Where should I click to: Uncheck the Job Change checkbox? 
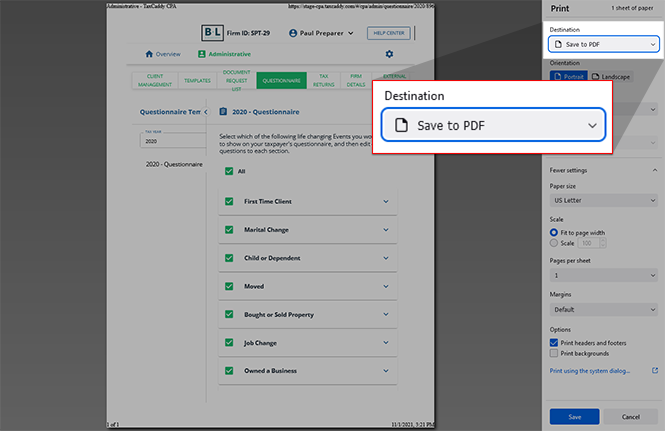tap(229, 342)
